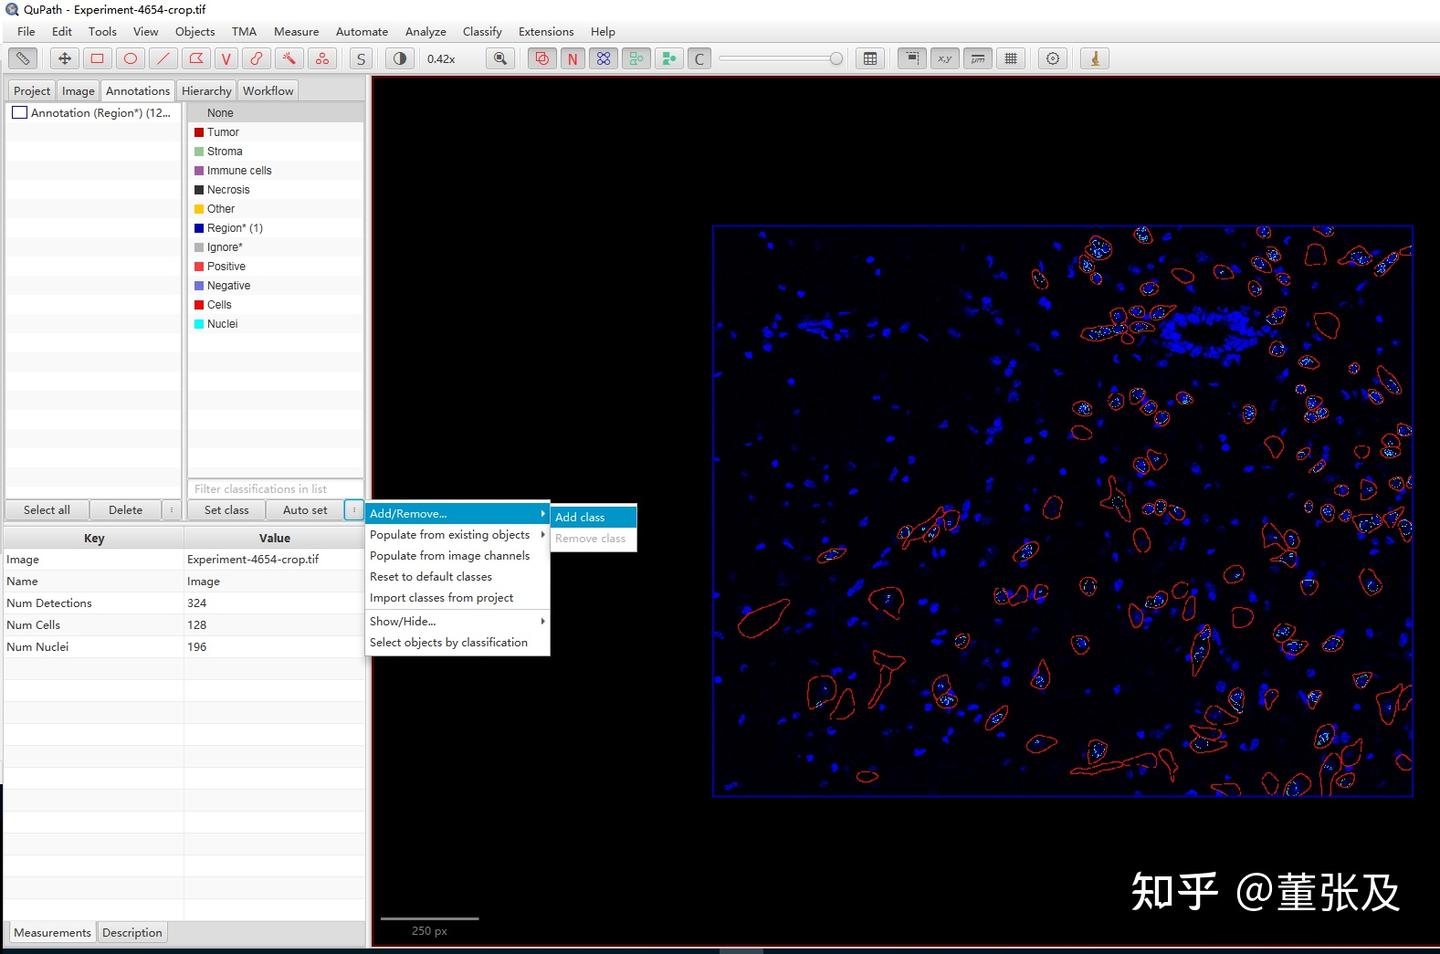Select the Ellipse annotation tool
Screen dimensions: 1440x954
[x=130, y=59]
